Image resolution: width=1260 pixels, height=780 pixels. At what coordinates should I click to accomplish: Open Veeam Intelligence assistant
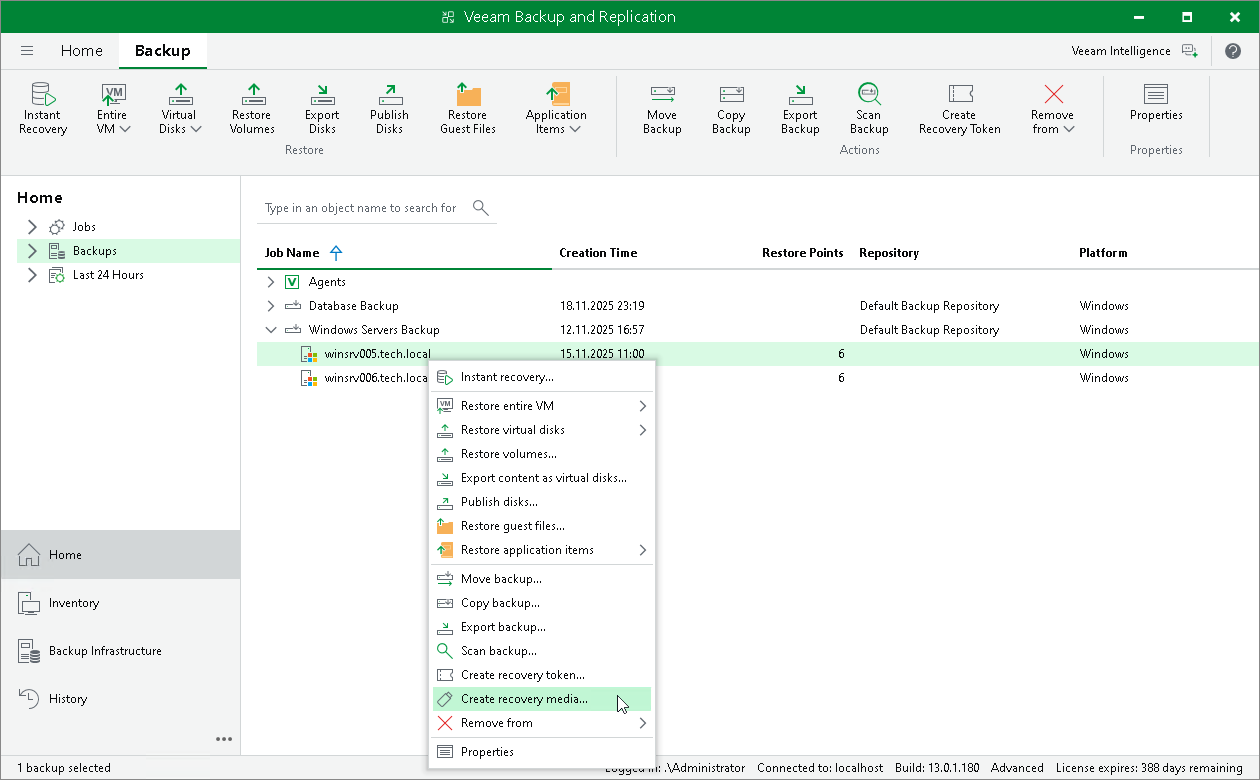coord(1134,51)
